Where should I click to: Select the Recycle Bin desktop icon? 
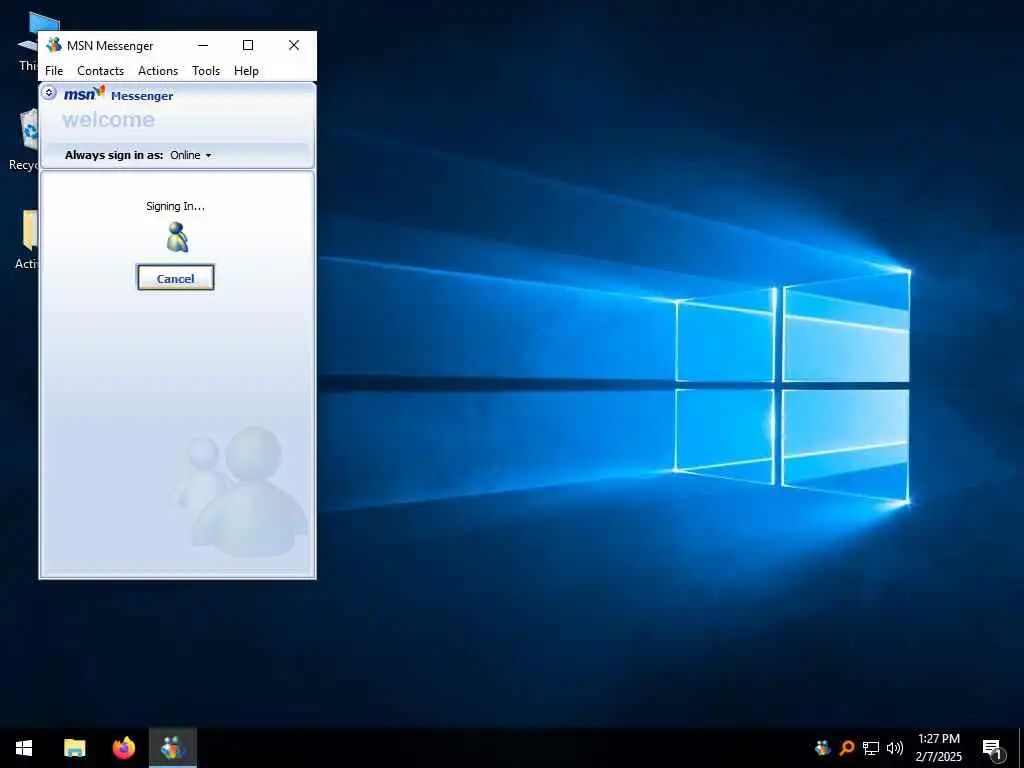tap(25, 140)
